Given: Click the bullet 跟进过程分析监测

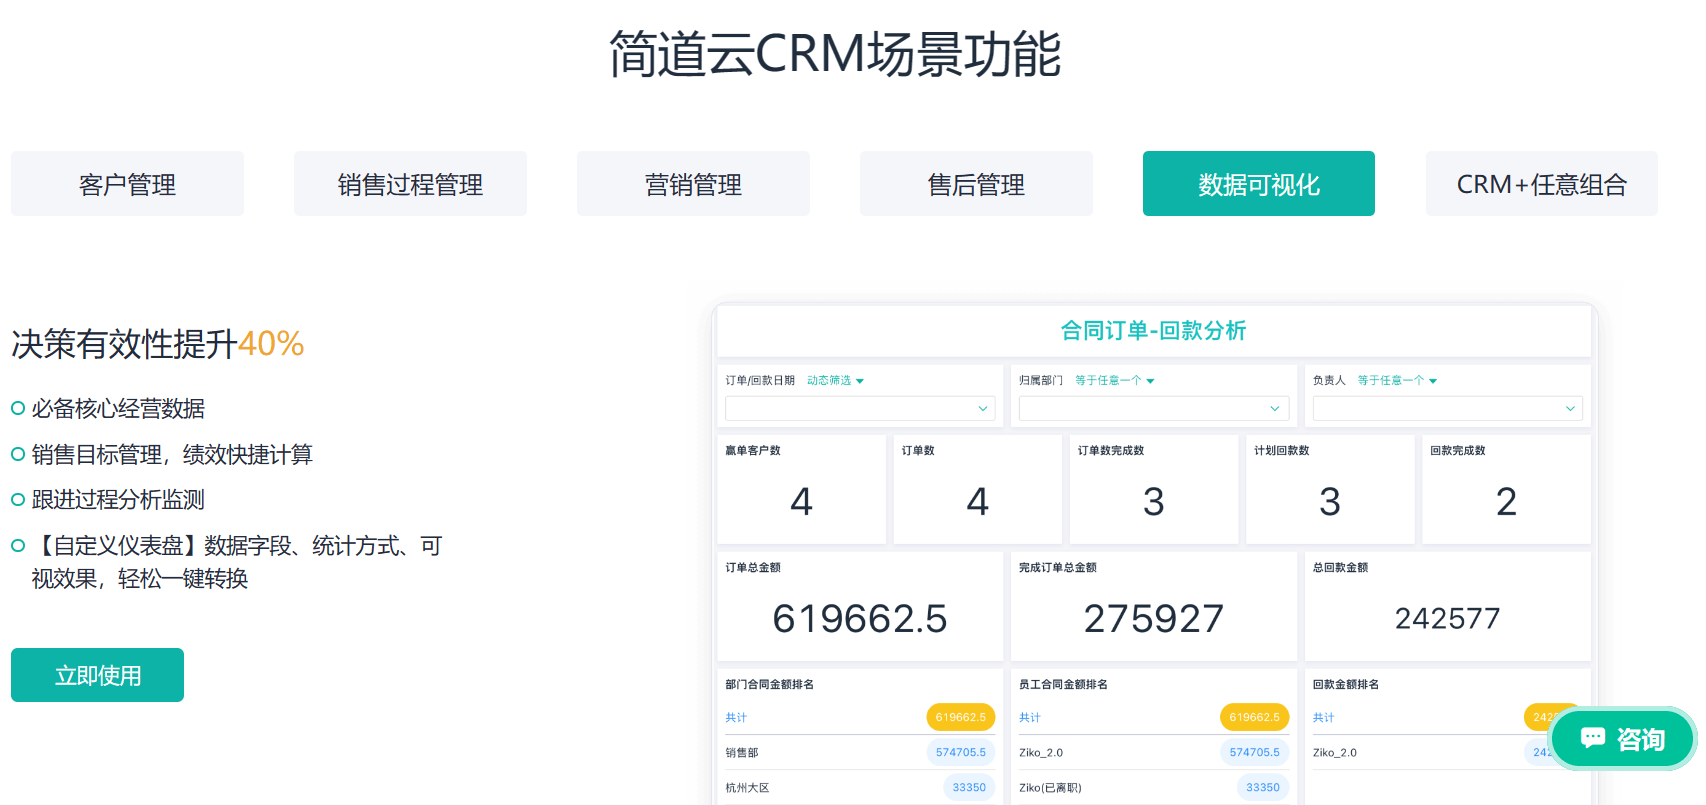Looking at the screenshot, I should pos(118,499).
